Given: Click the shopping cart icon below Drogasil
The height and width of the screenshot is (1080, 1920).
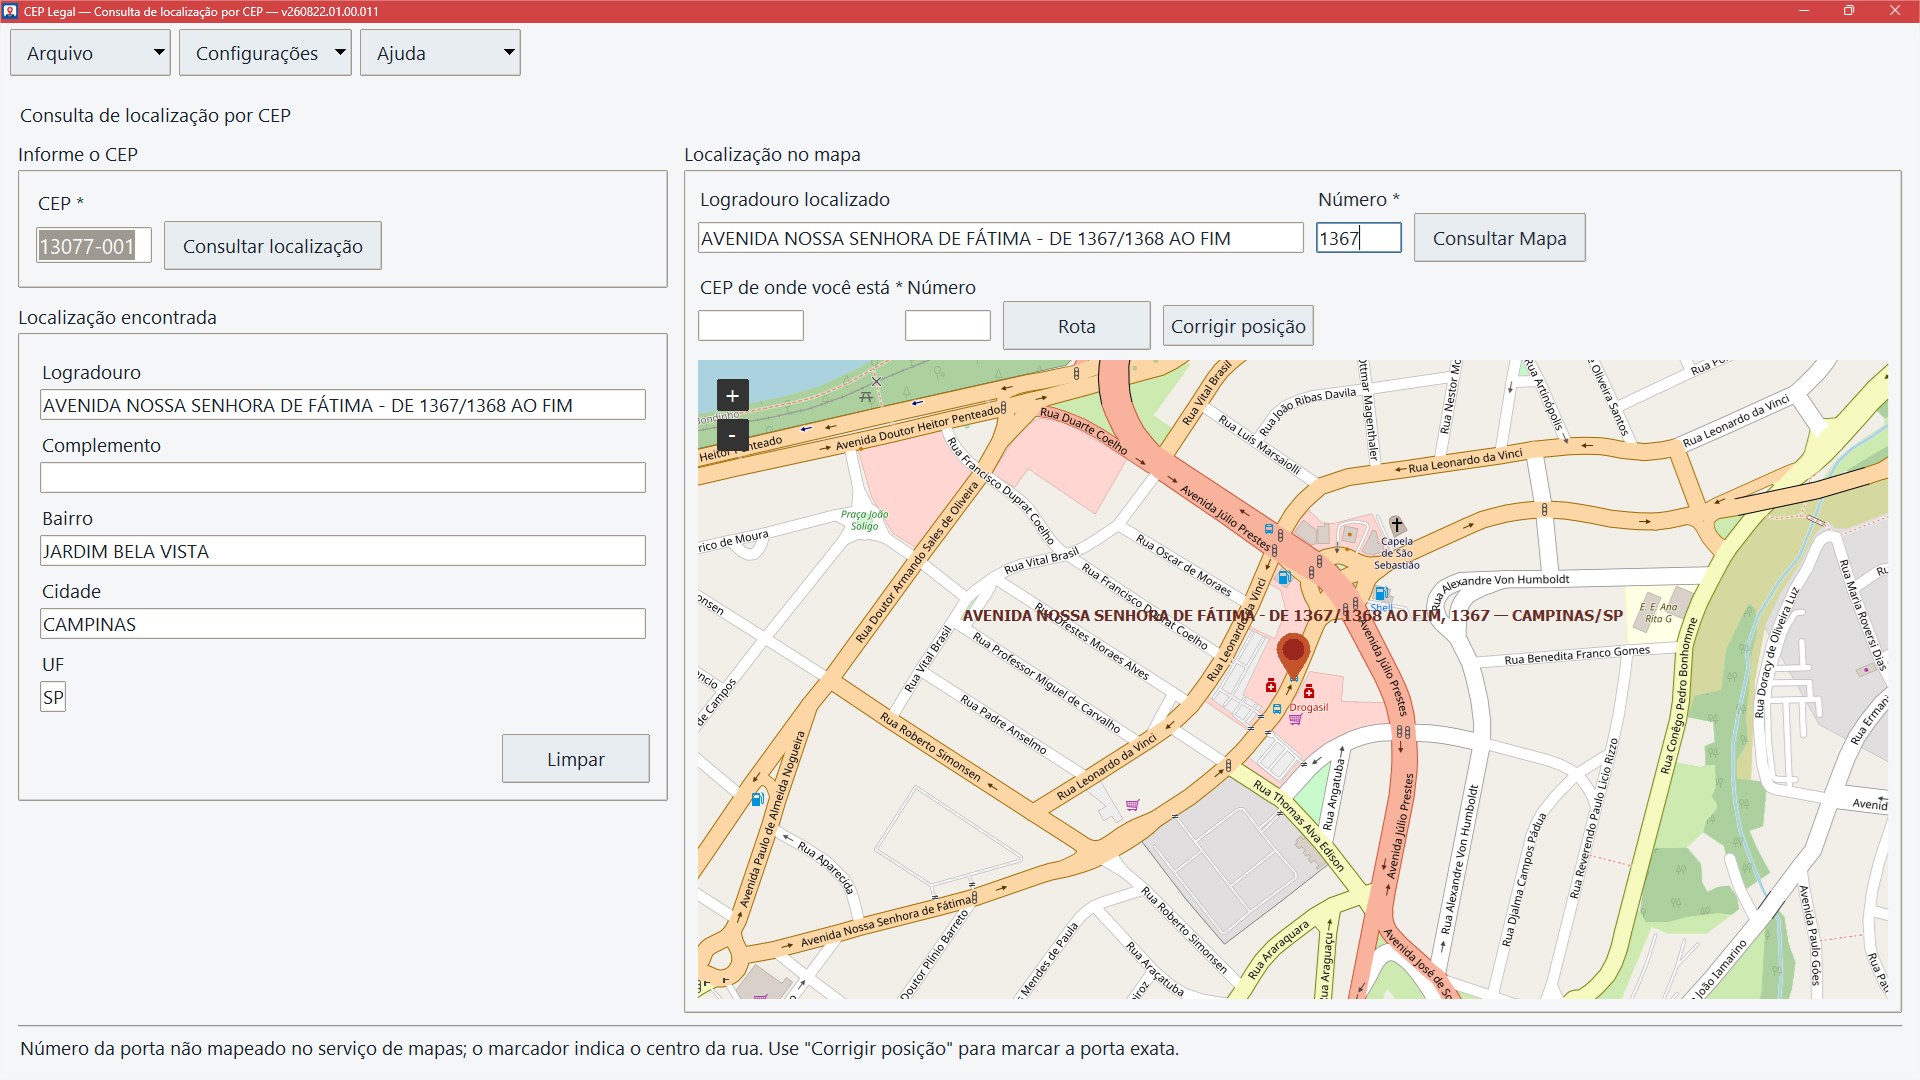Looking at the screenshot, I should click(1295, 720).
